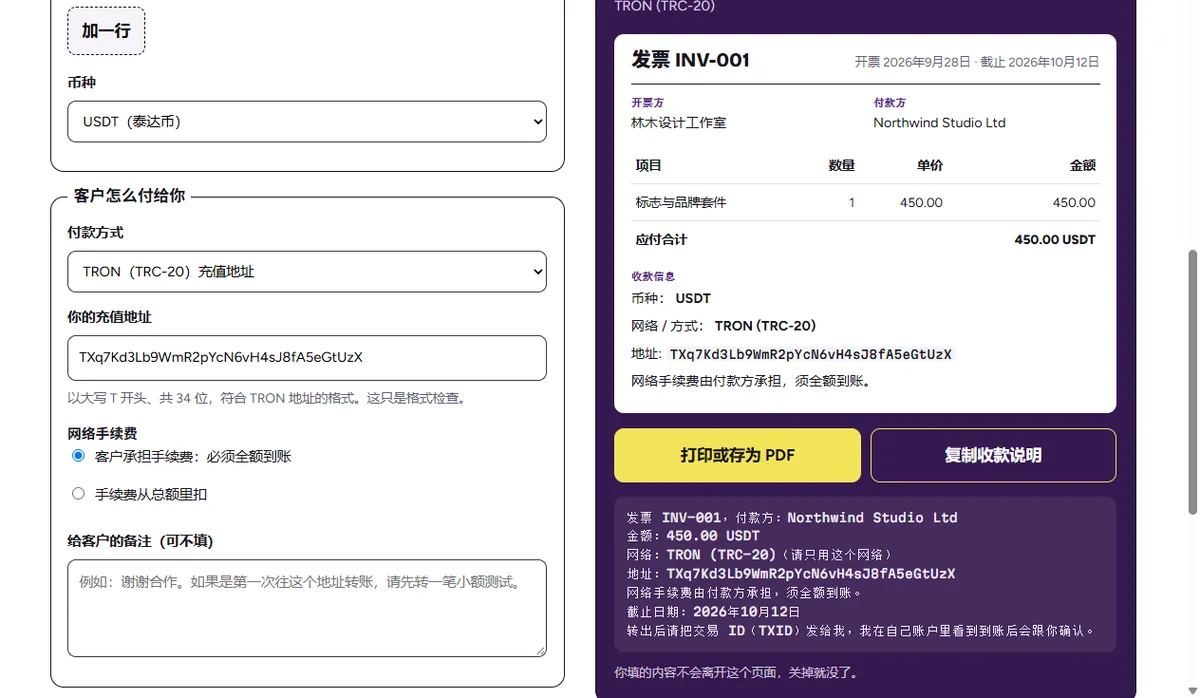Click the TRON (TRC-20) text above invoice preview
This screenshot has width=1200, height=698.
[665, 6]
